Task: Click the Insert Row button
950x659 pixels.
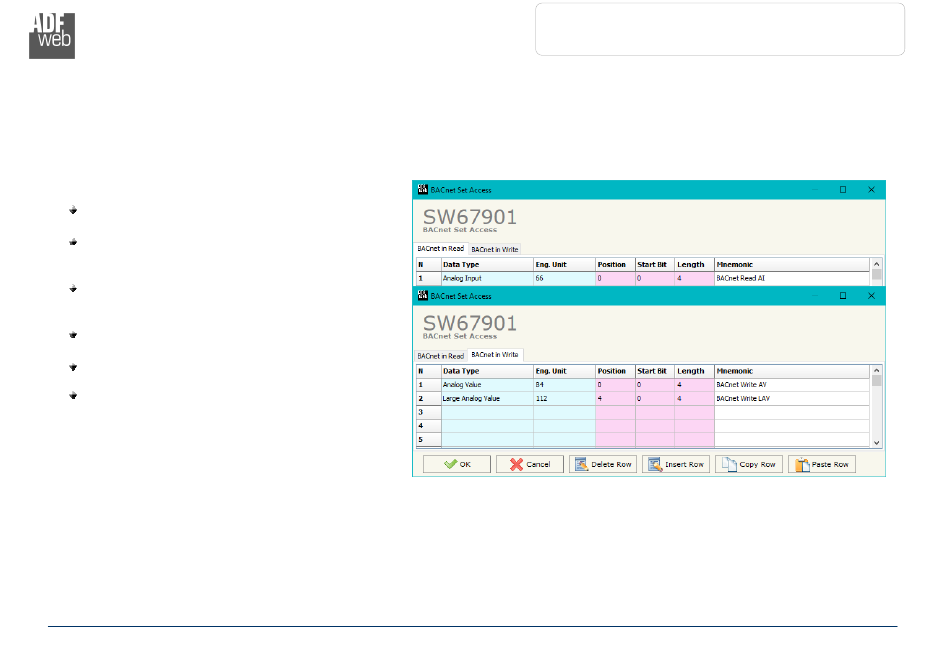Action: point(676,464)
